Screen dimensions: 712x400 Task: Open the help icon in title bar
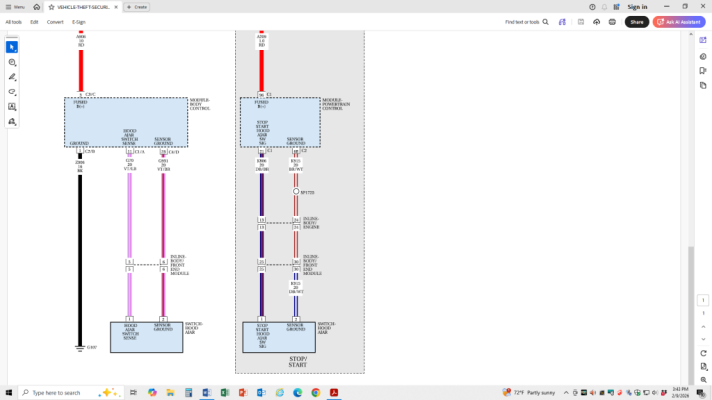tap(592, 7)
